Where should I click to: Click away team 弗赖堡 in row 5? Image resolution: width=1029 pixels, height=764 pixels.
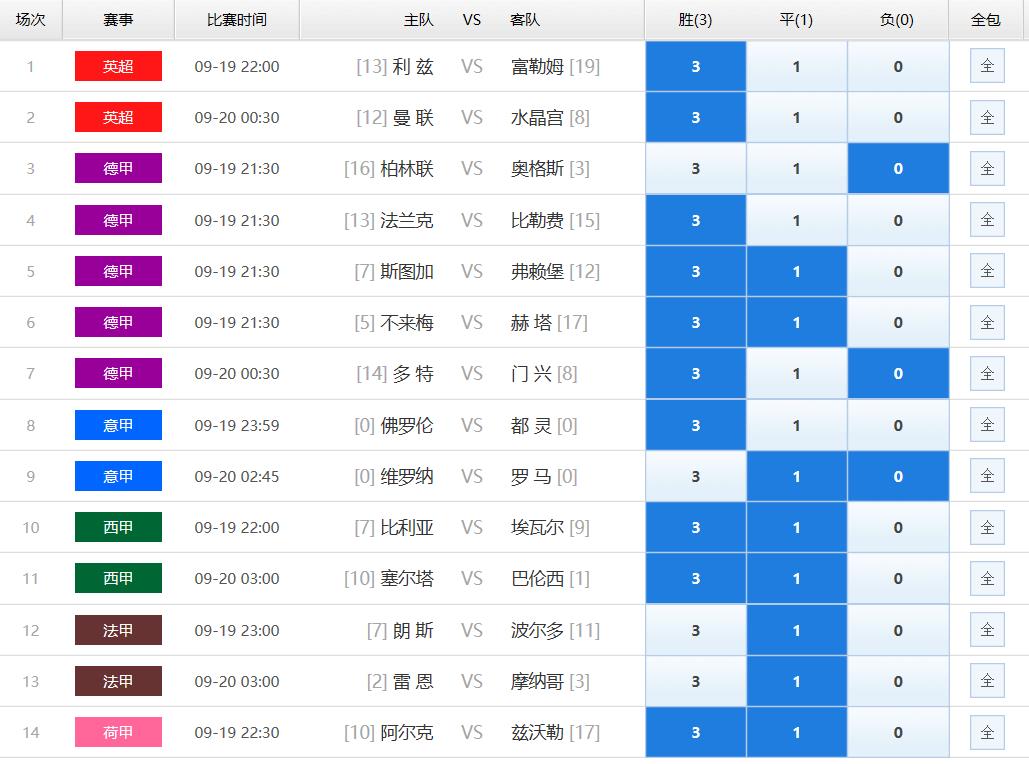tap(537, 272)
